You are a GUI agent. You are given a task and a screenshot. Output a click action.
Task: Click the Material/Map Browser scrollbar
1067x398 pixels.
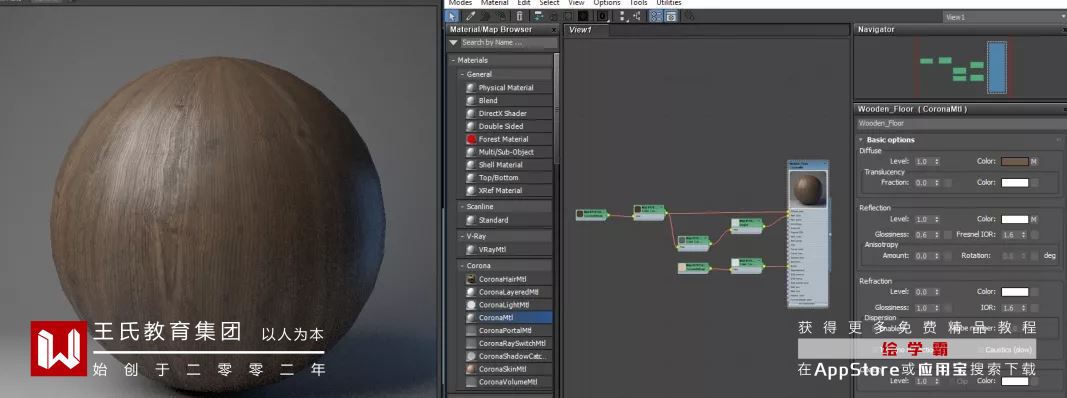(x=557, y=109)
